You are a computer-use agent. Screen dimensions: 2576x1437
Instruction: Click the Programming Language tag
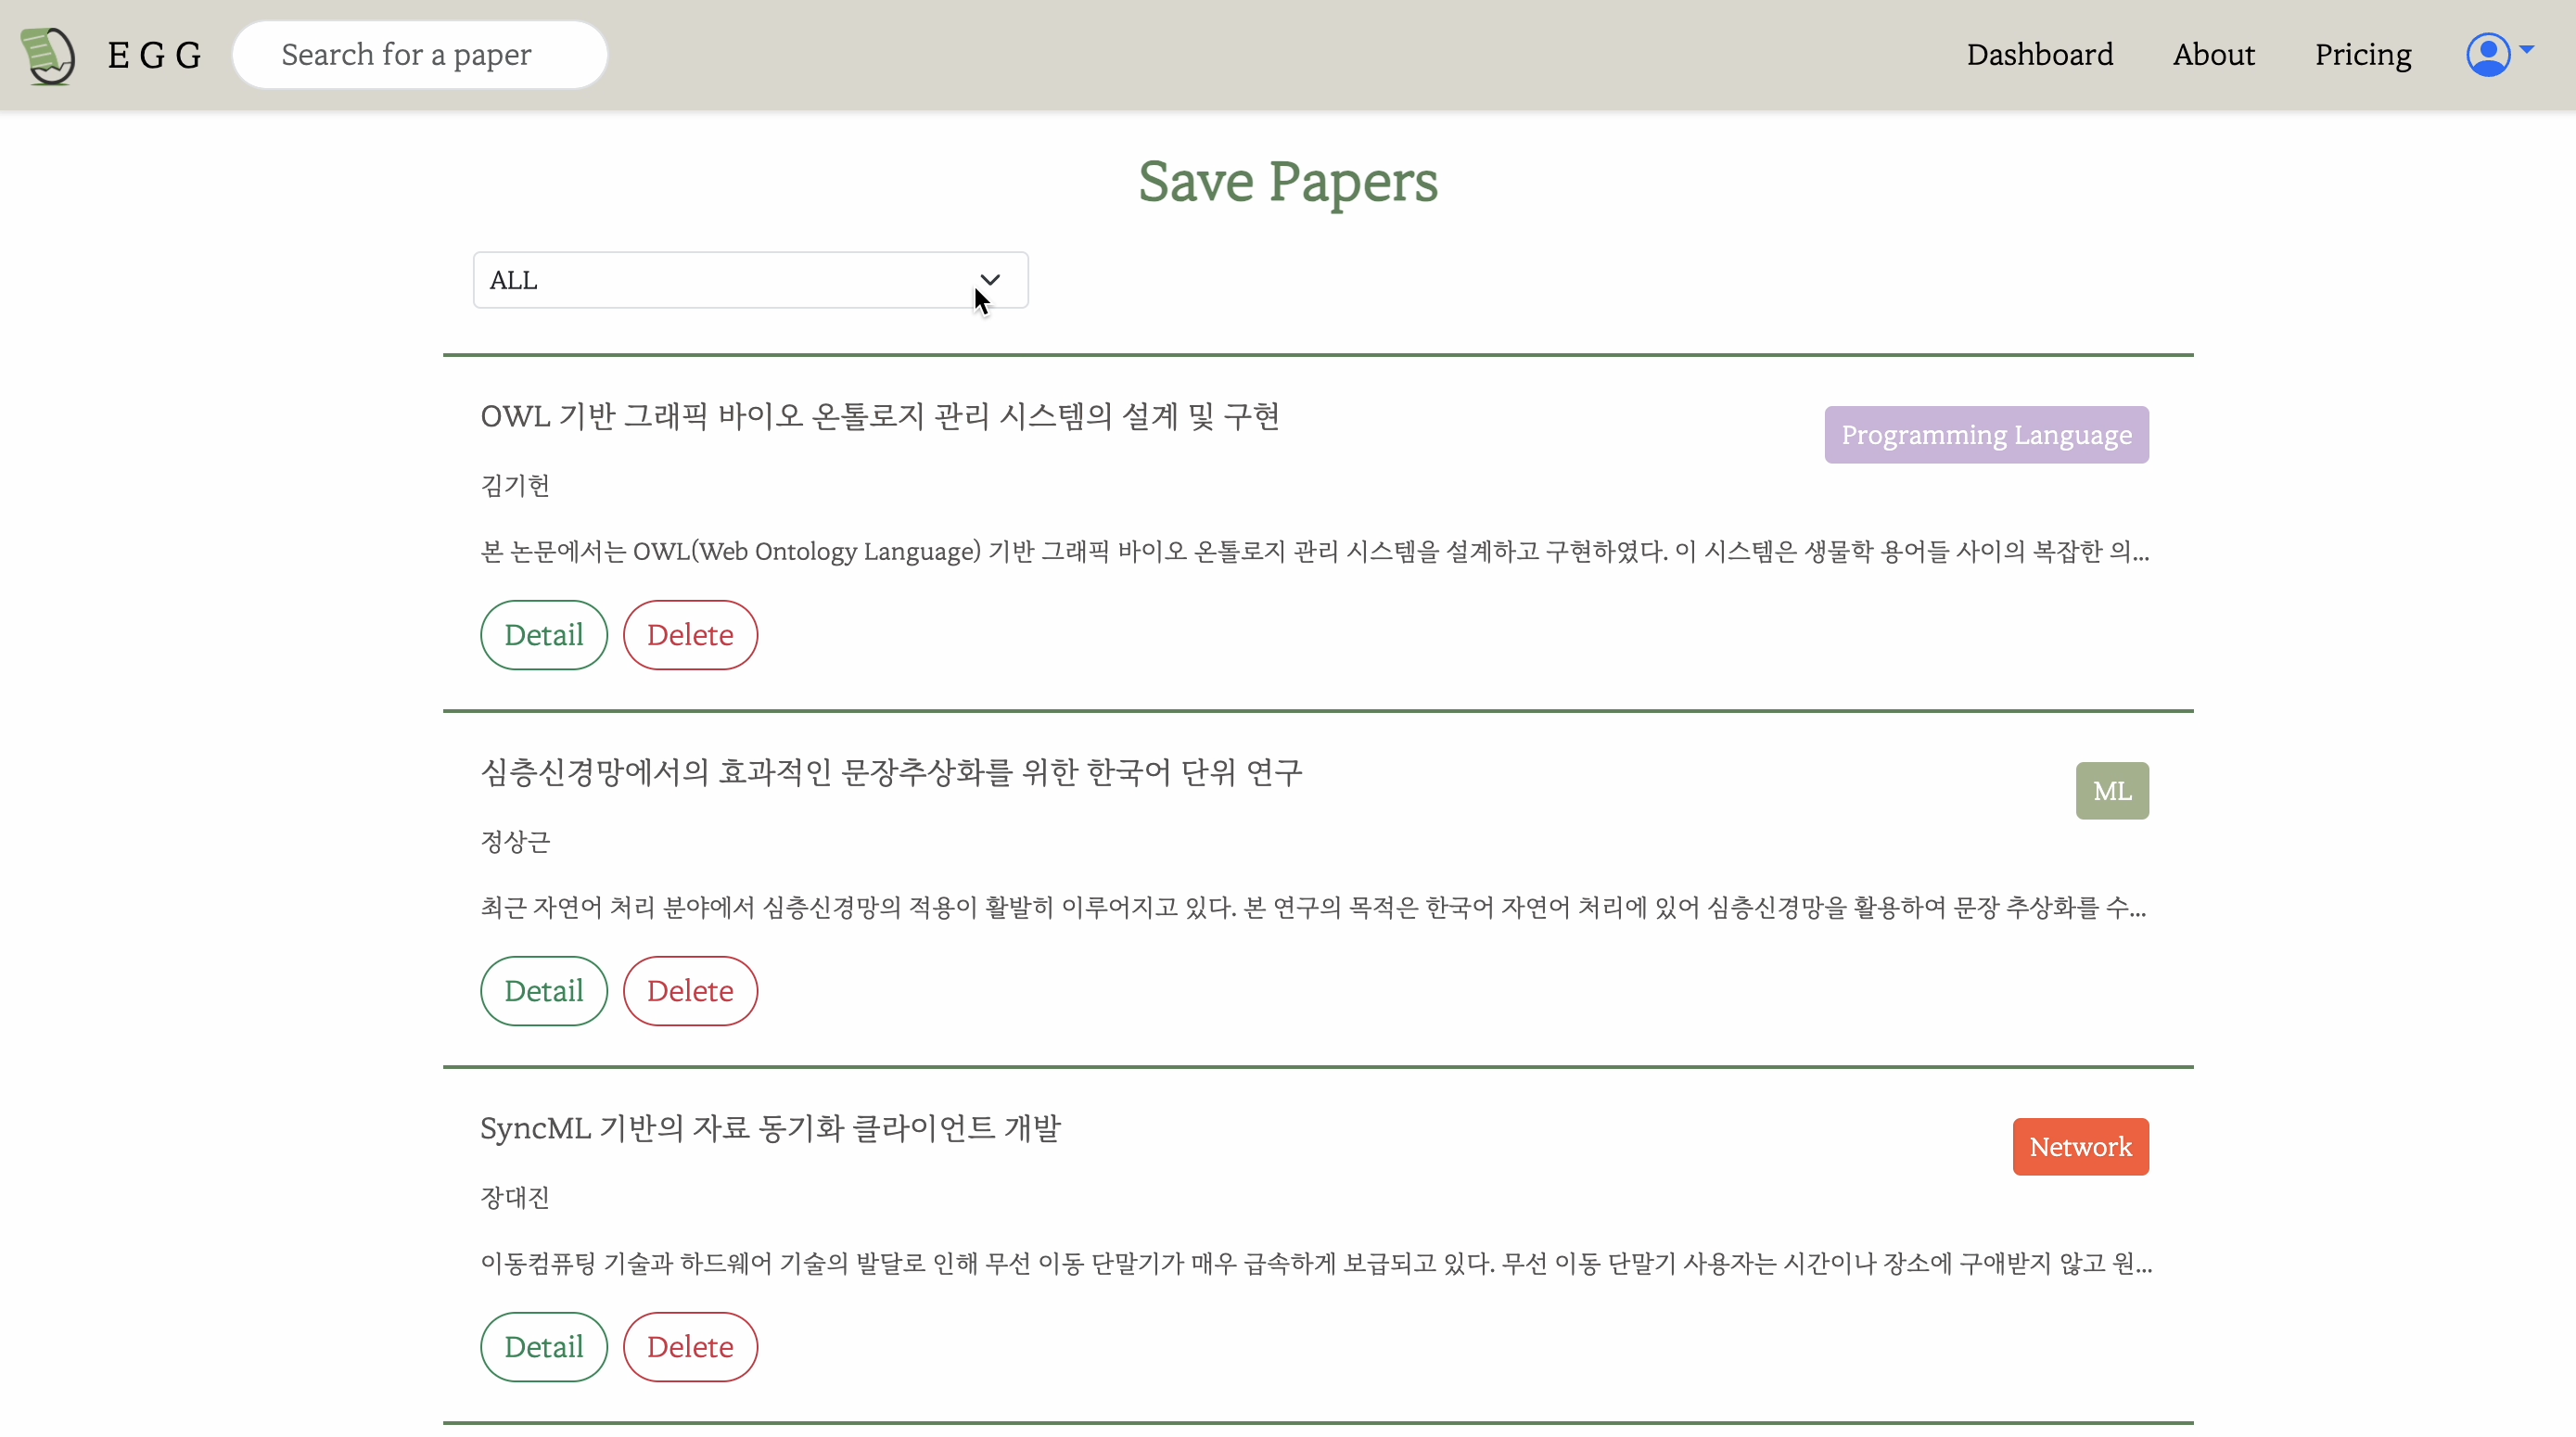[x=1986, y=434]
